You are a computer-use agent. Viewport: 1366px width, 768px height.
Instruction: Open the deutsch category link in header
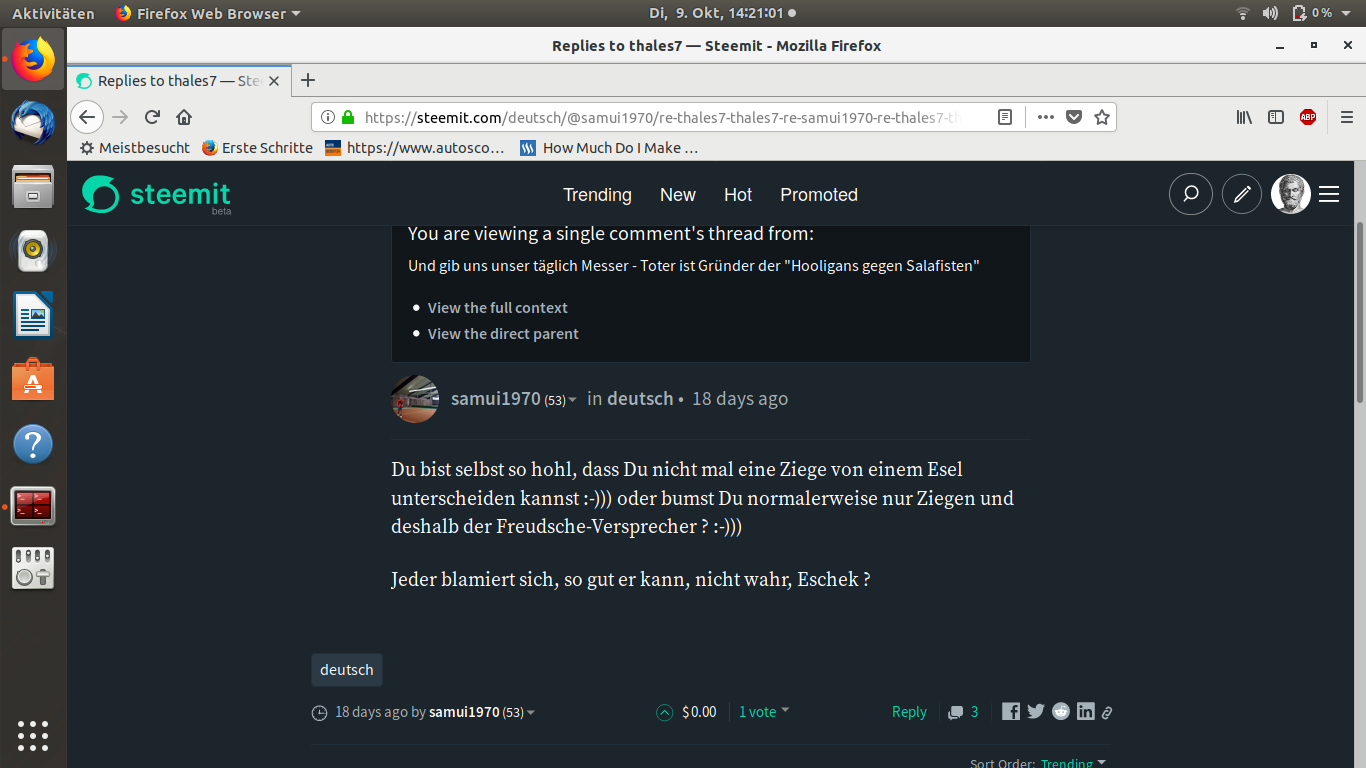[640, 398]
